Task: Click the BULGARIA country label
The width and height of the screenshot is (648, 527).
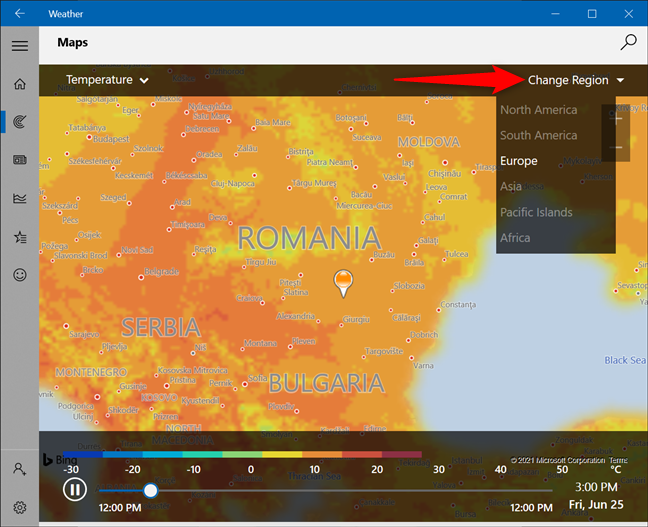Action: click(x=326, y=383)
